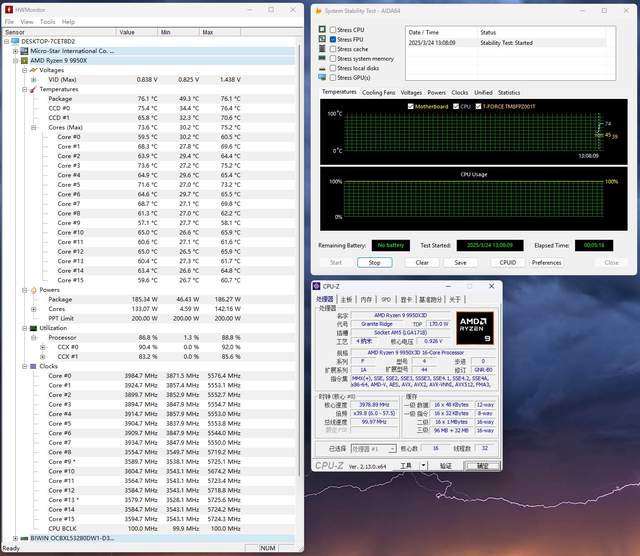Expand the Micro-Star International node

pyautogui.click(x=16, y=51)
